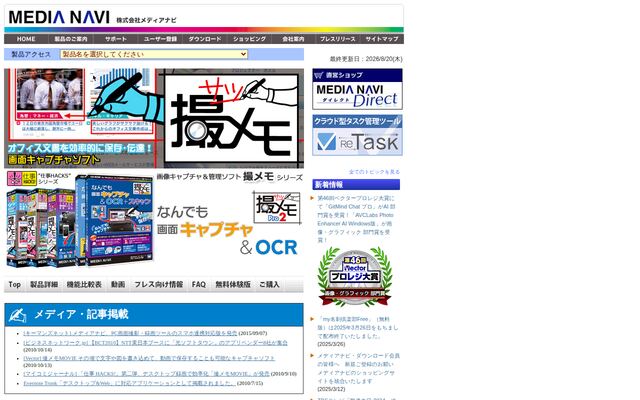
Task: Open the 第46回ベクタープロレジ大賞 news item
Action: (x=356, y=219)
